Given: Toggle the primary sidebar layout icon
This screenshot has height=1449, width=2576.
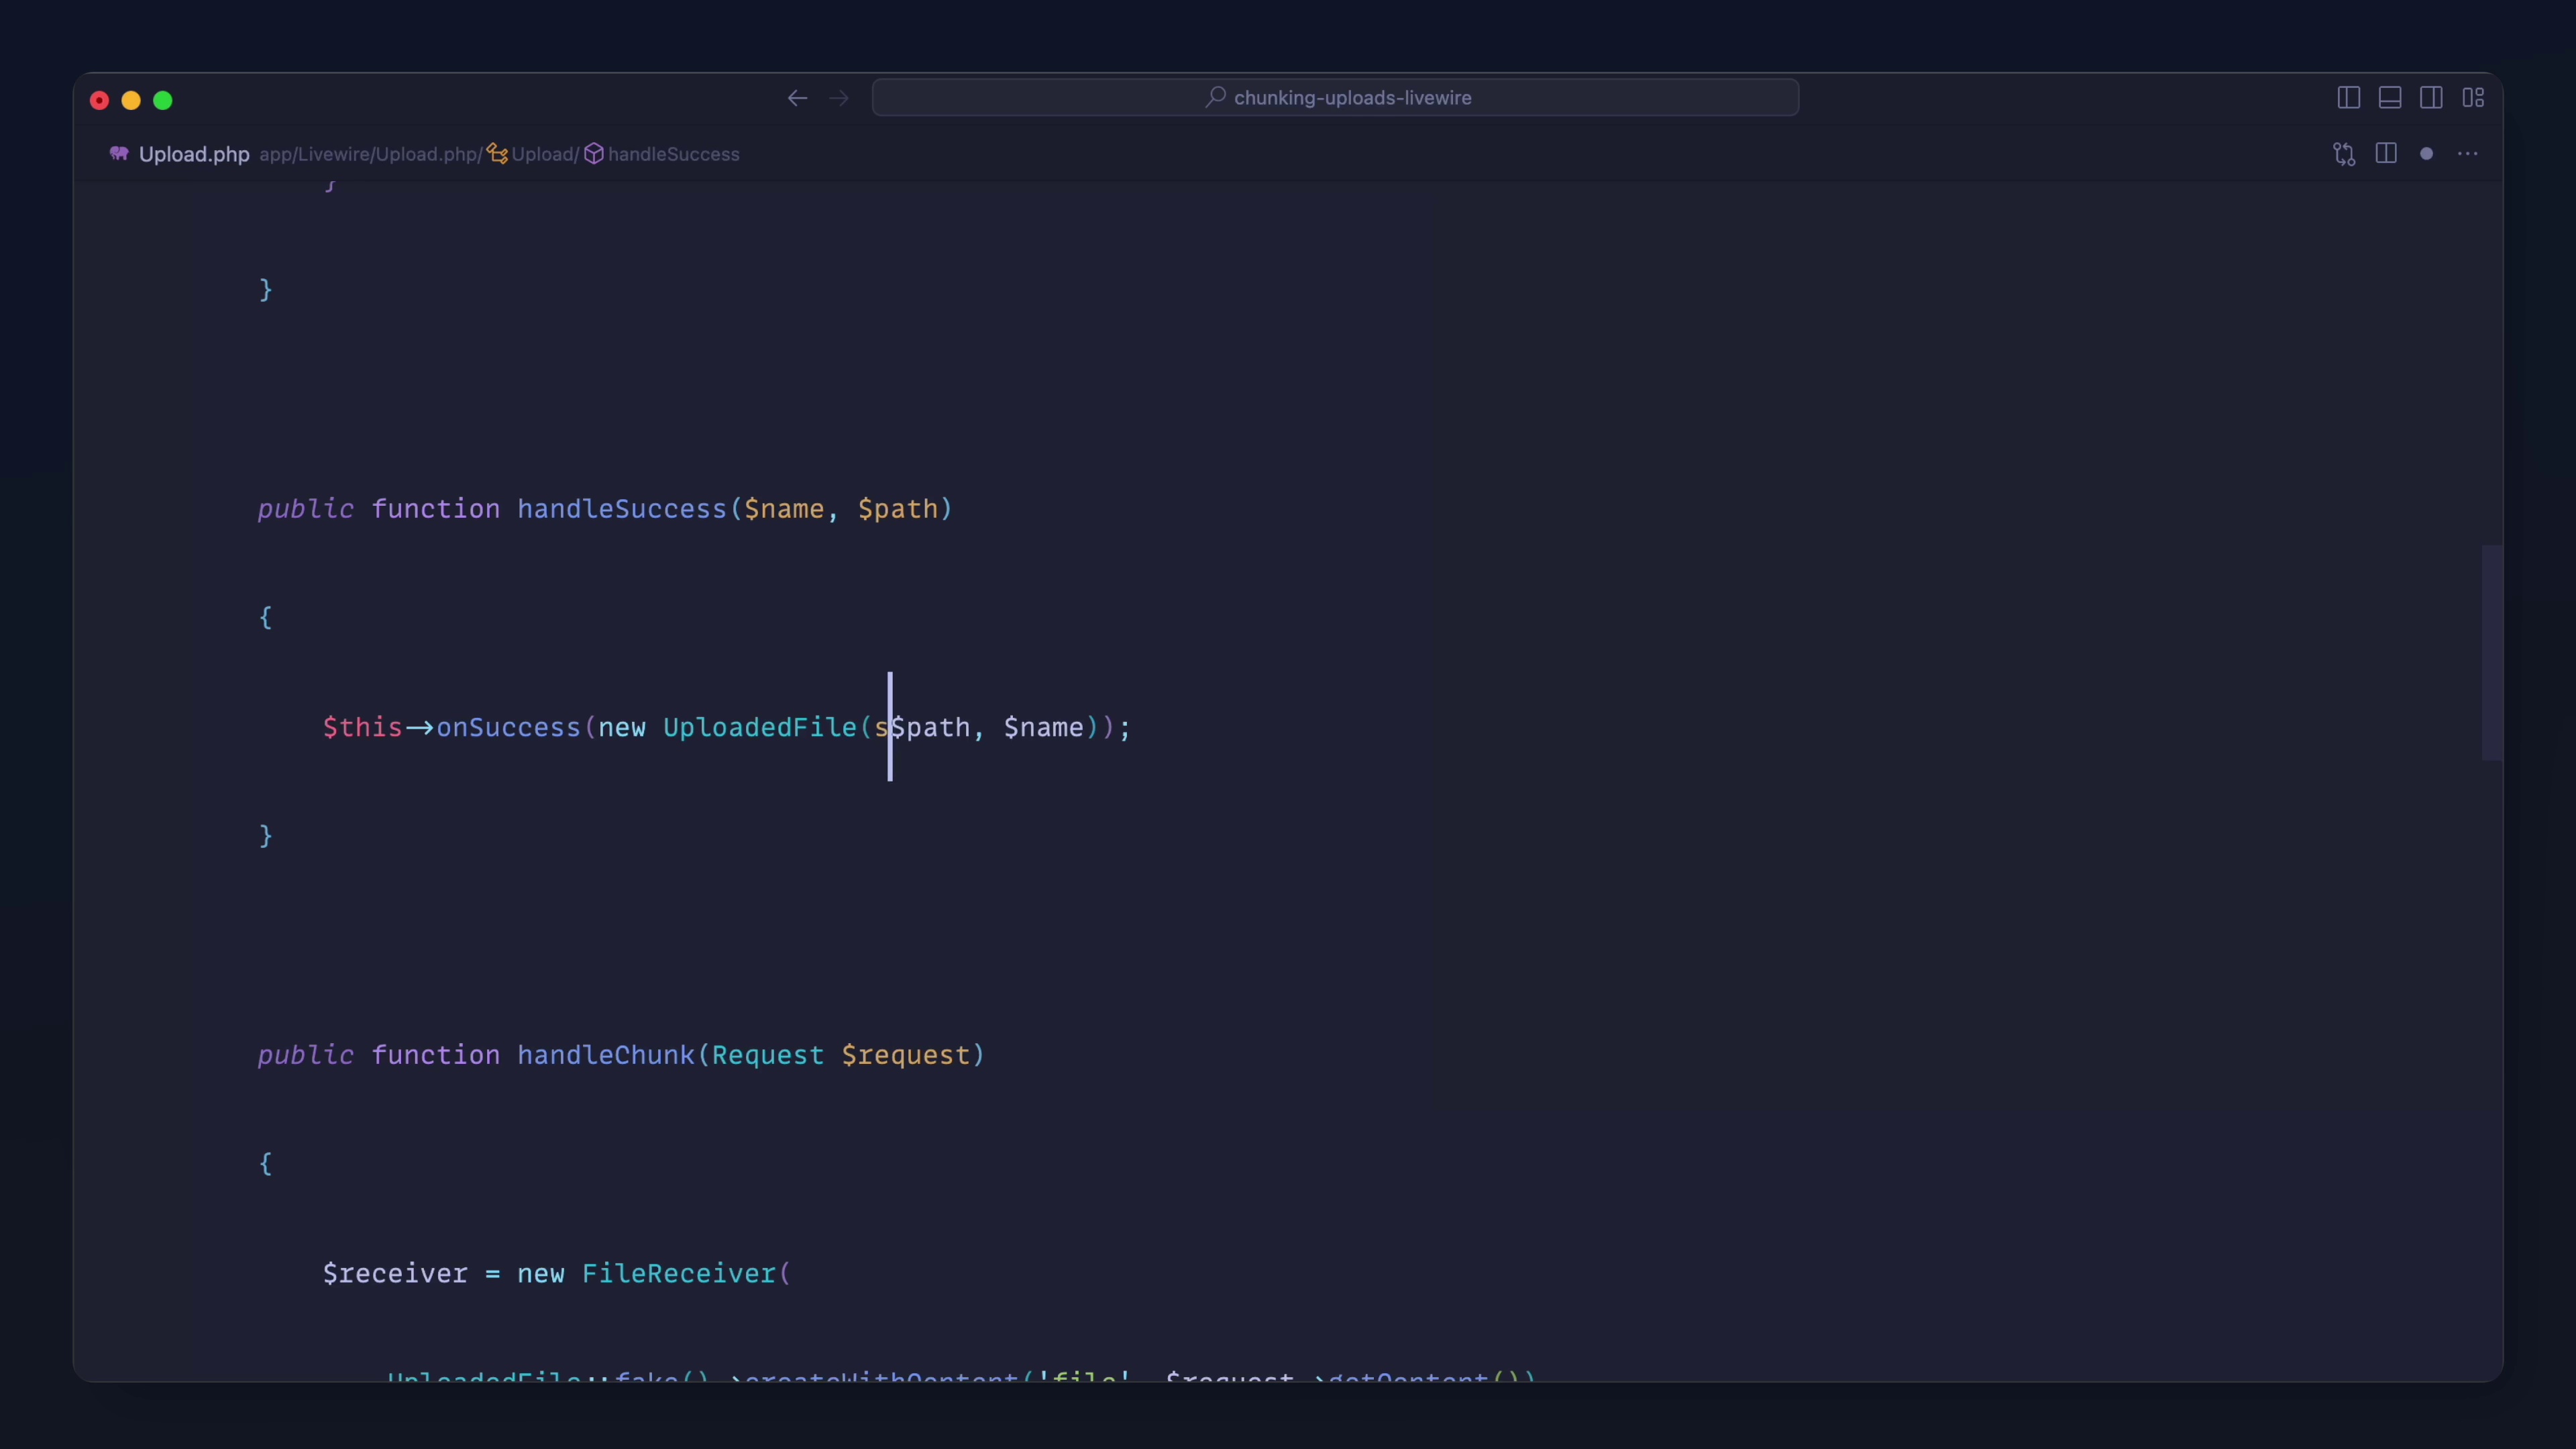Looking at the screenshot, I should click(x=2349, y=98).
